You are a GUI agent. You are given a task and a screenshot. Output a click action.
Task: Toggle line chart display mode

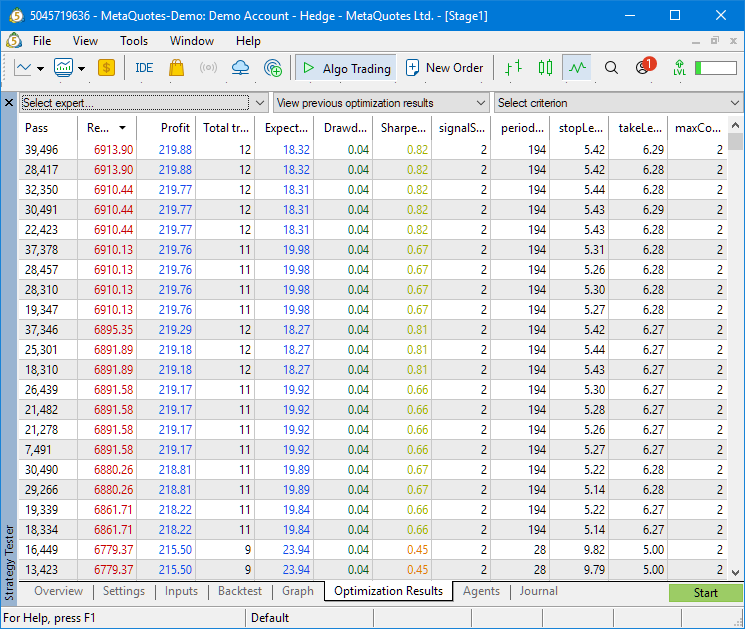pos(577,68)
